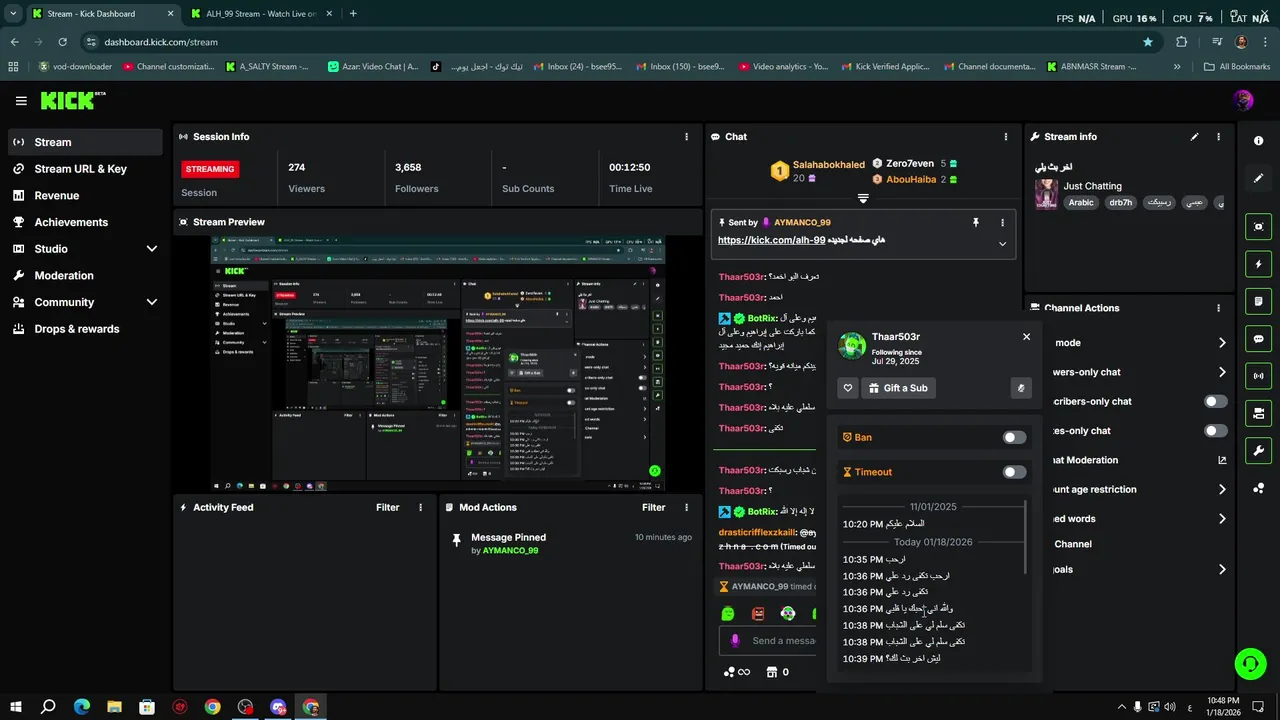
Task: Open Activity Feed Filter
Action: click(x=387, y=508)
